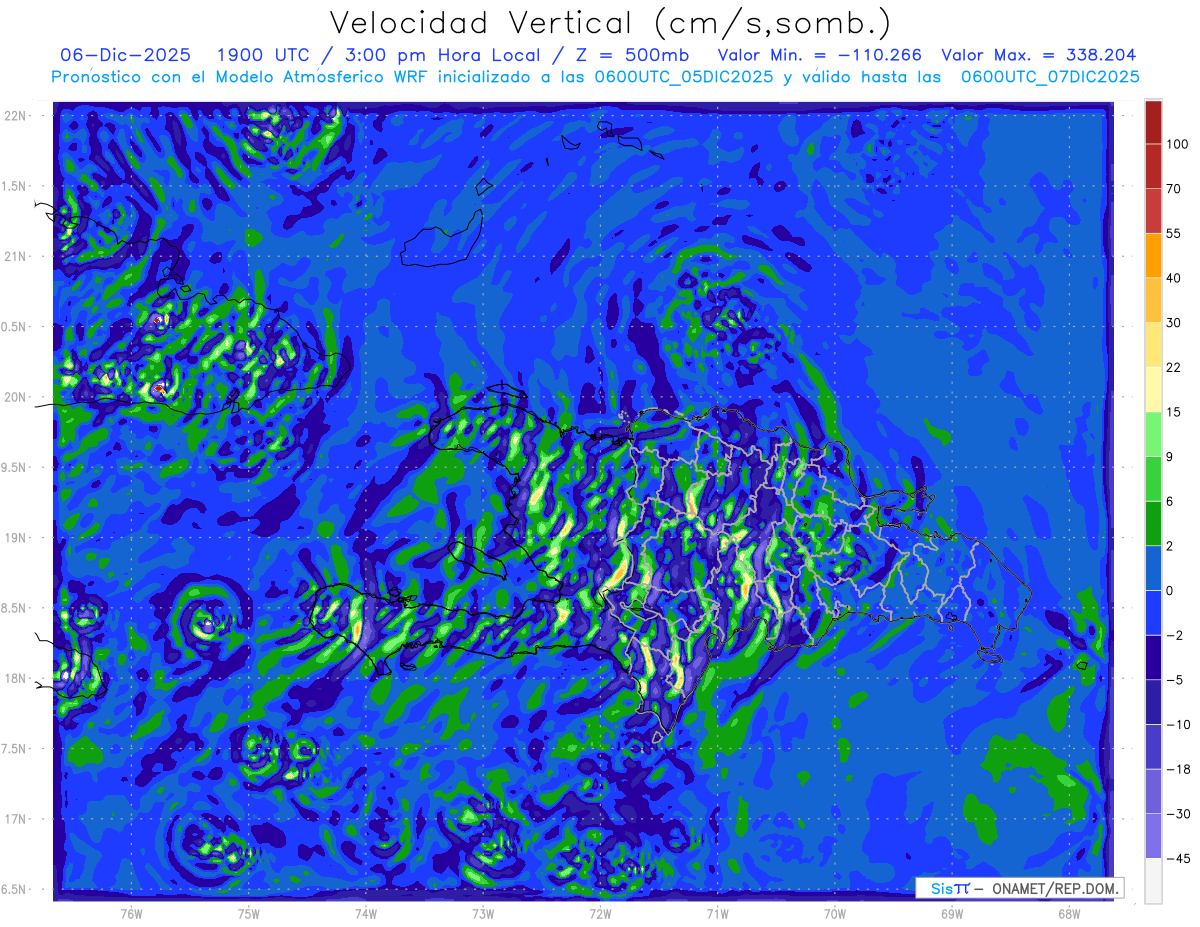Click the '74W' longitude label
Screen dimensions: 1200x927
[366, 913]
